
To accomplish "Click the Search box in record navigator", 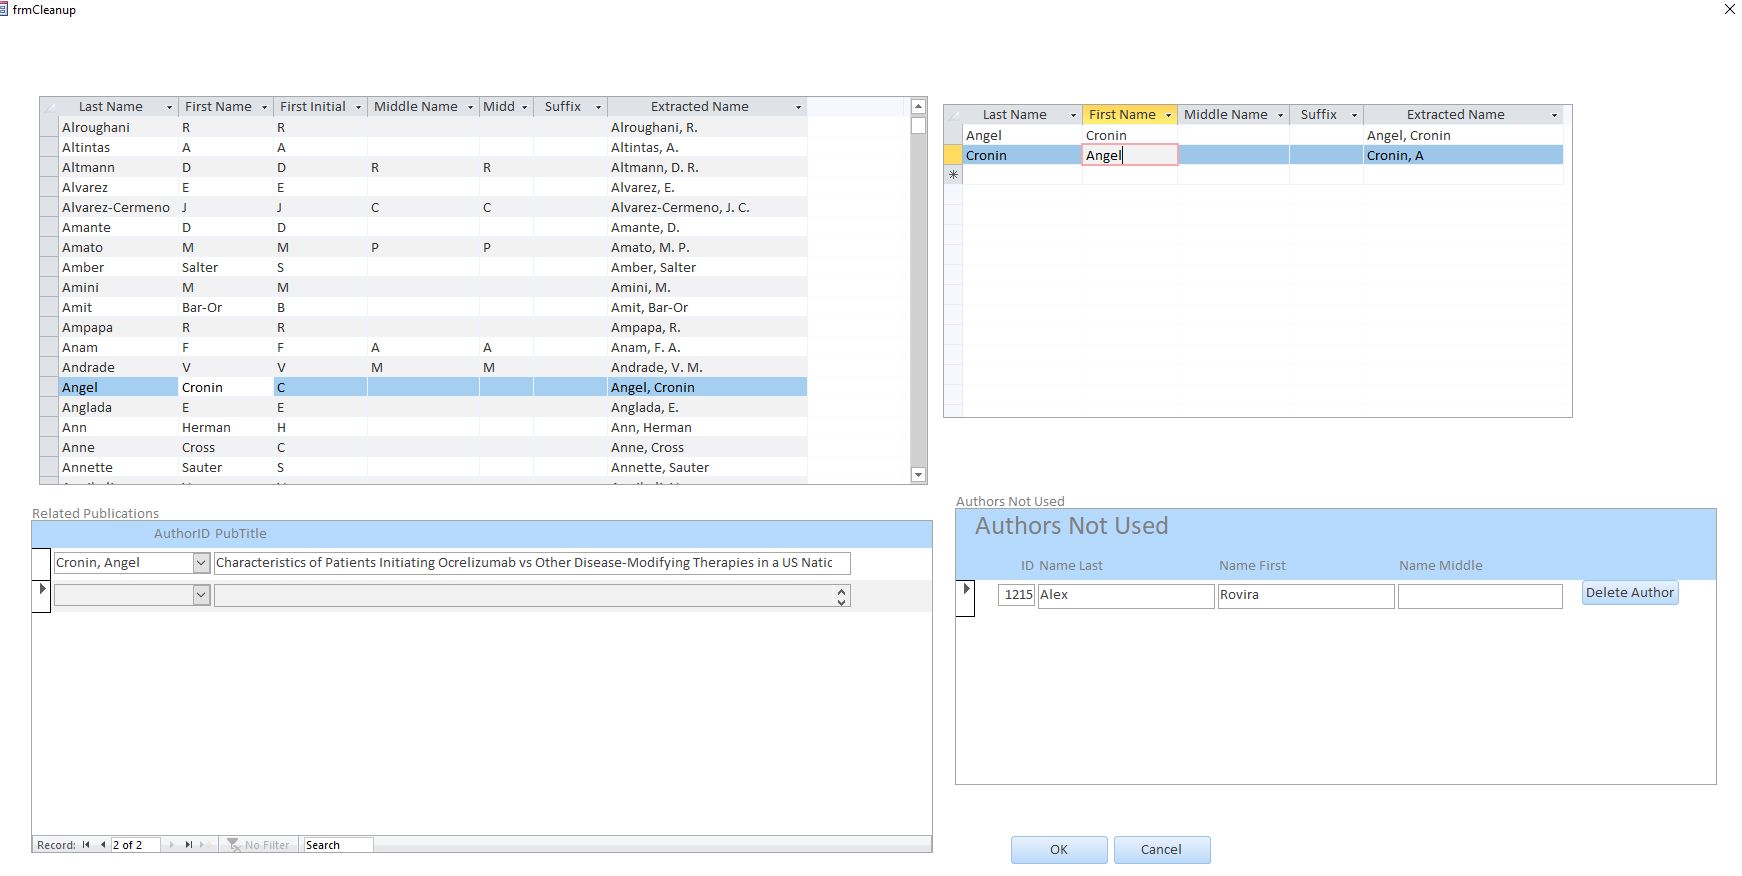I will point(338,845).
